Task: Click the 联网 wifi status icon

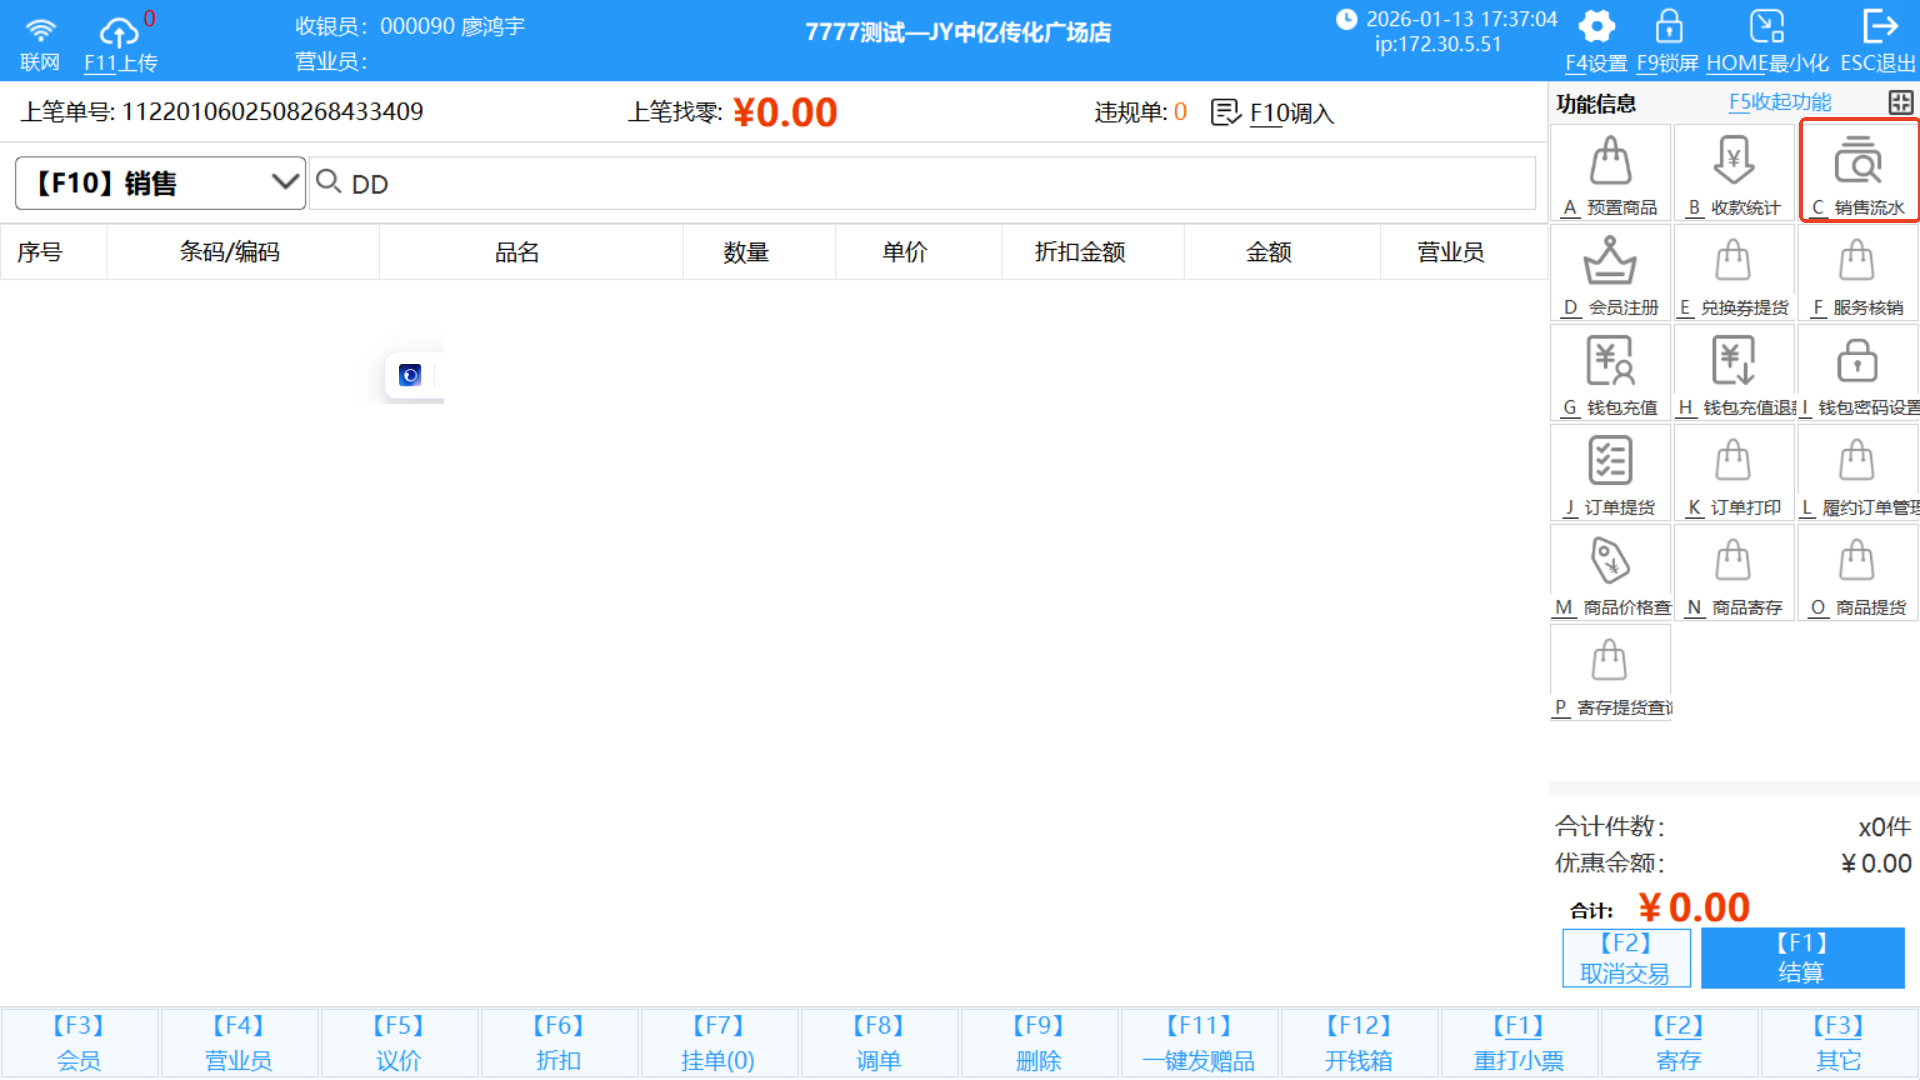Action: (40, 30)
